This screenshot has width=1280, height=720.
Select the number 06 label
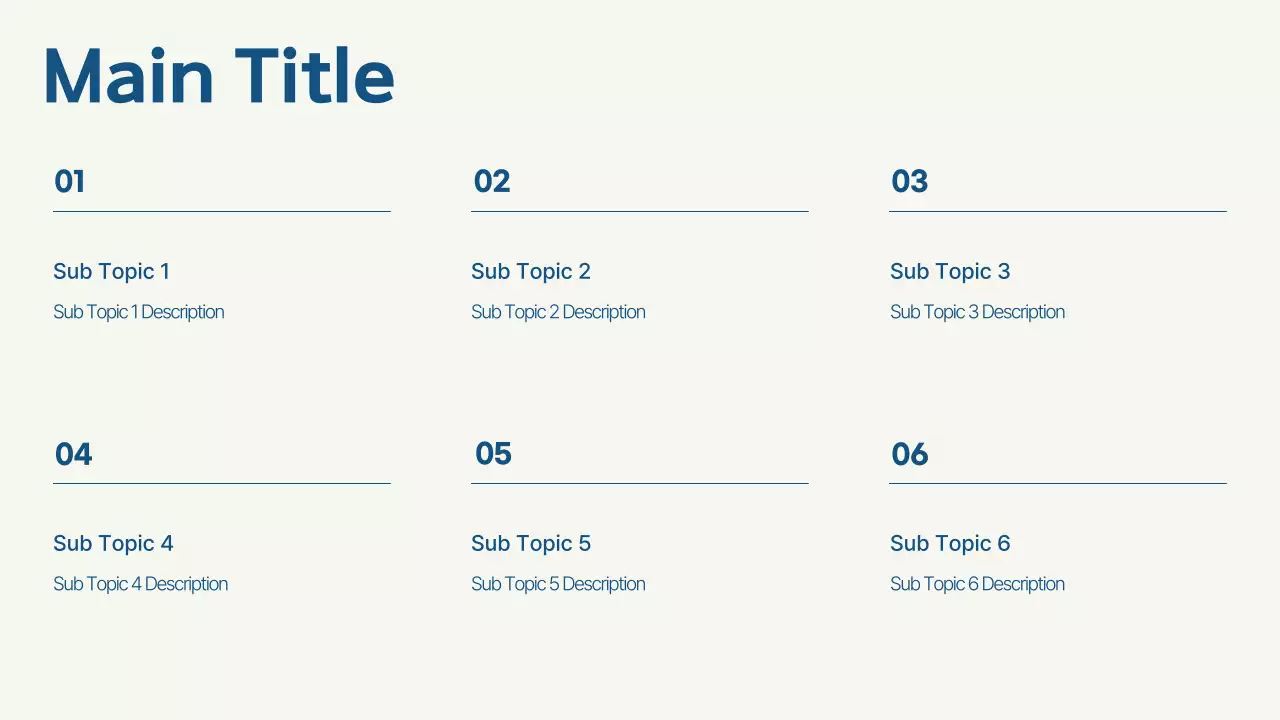[909, 454]
